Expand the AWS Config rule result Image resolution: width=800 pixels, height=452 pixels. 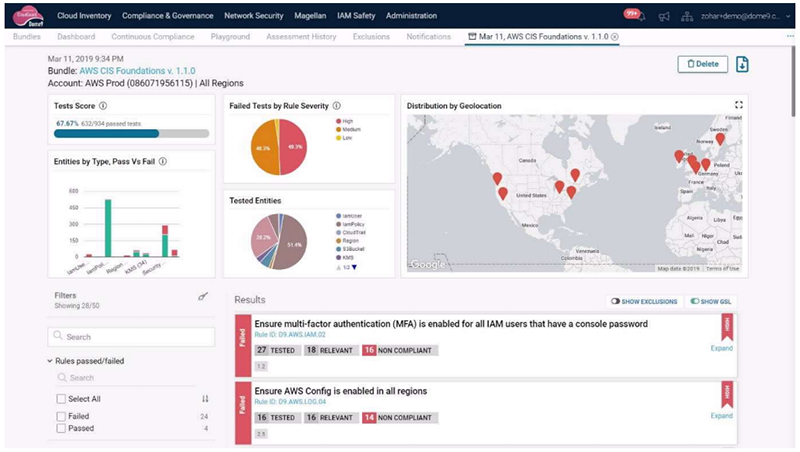click(x=721, y=416)
